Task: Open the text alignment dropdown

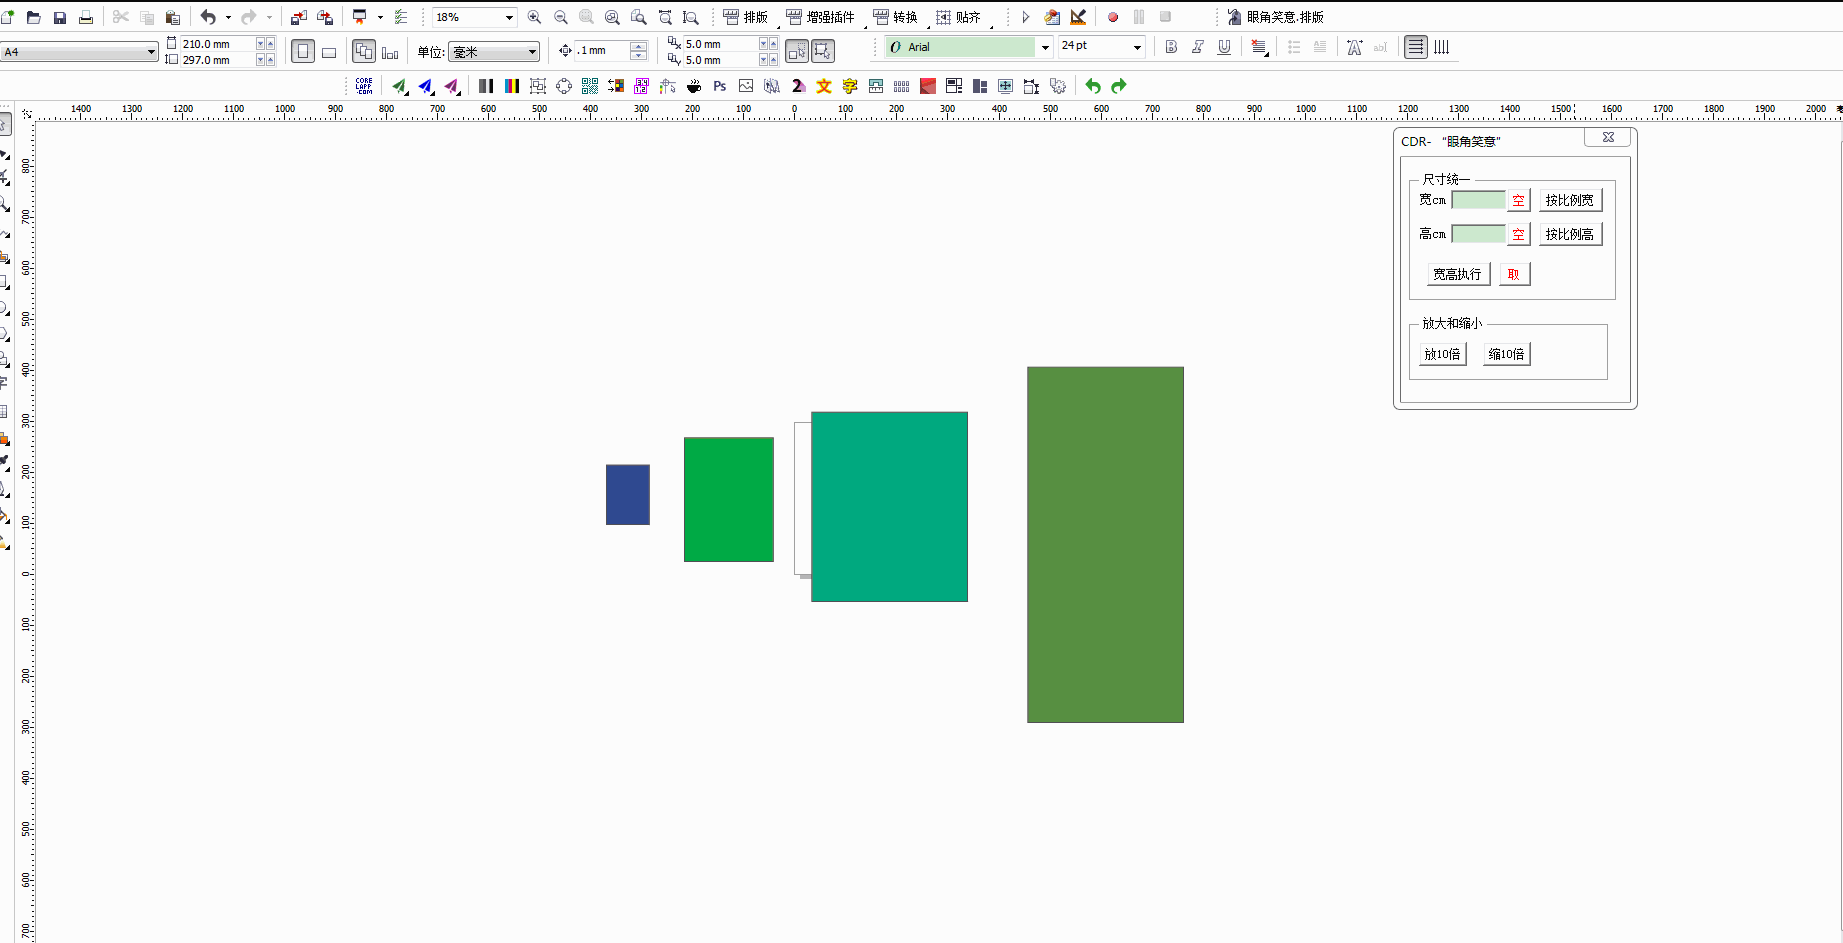Action: [x=1260, y=47]
